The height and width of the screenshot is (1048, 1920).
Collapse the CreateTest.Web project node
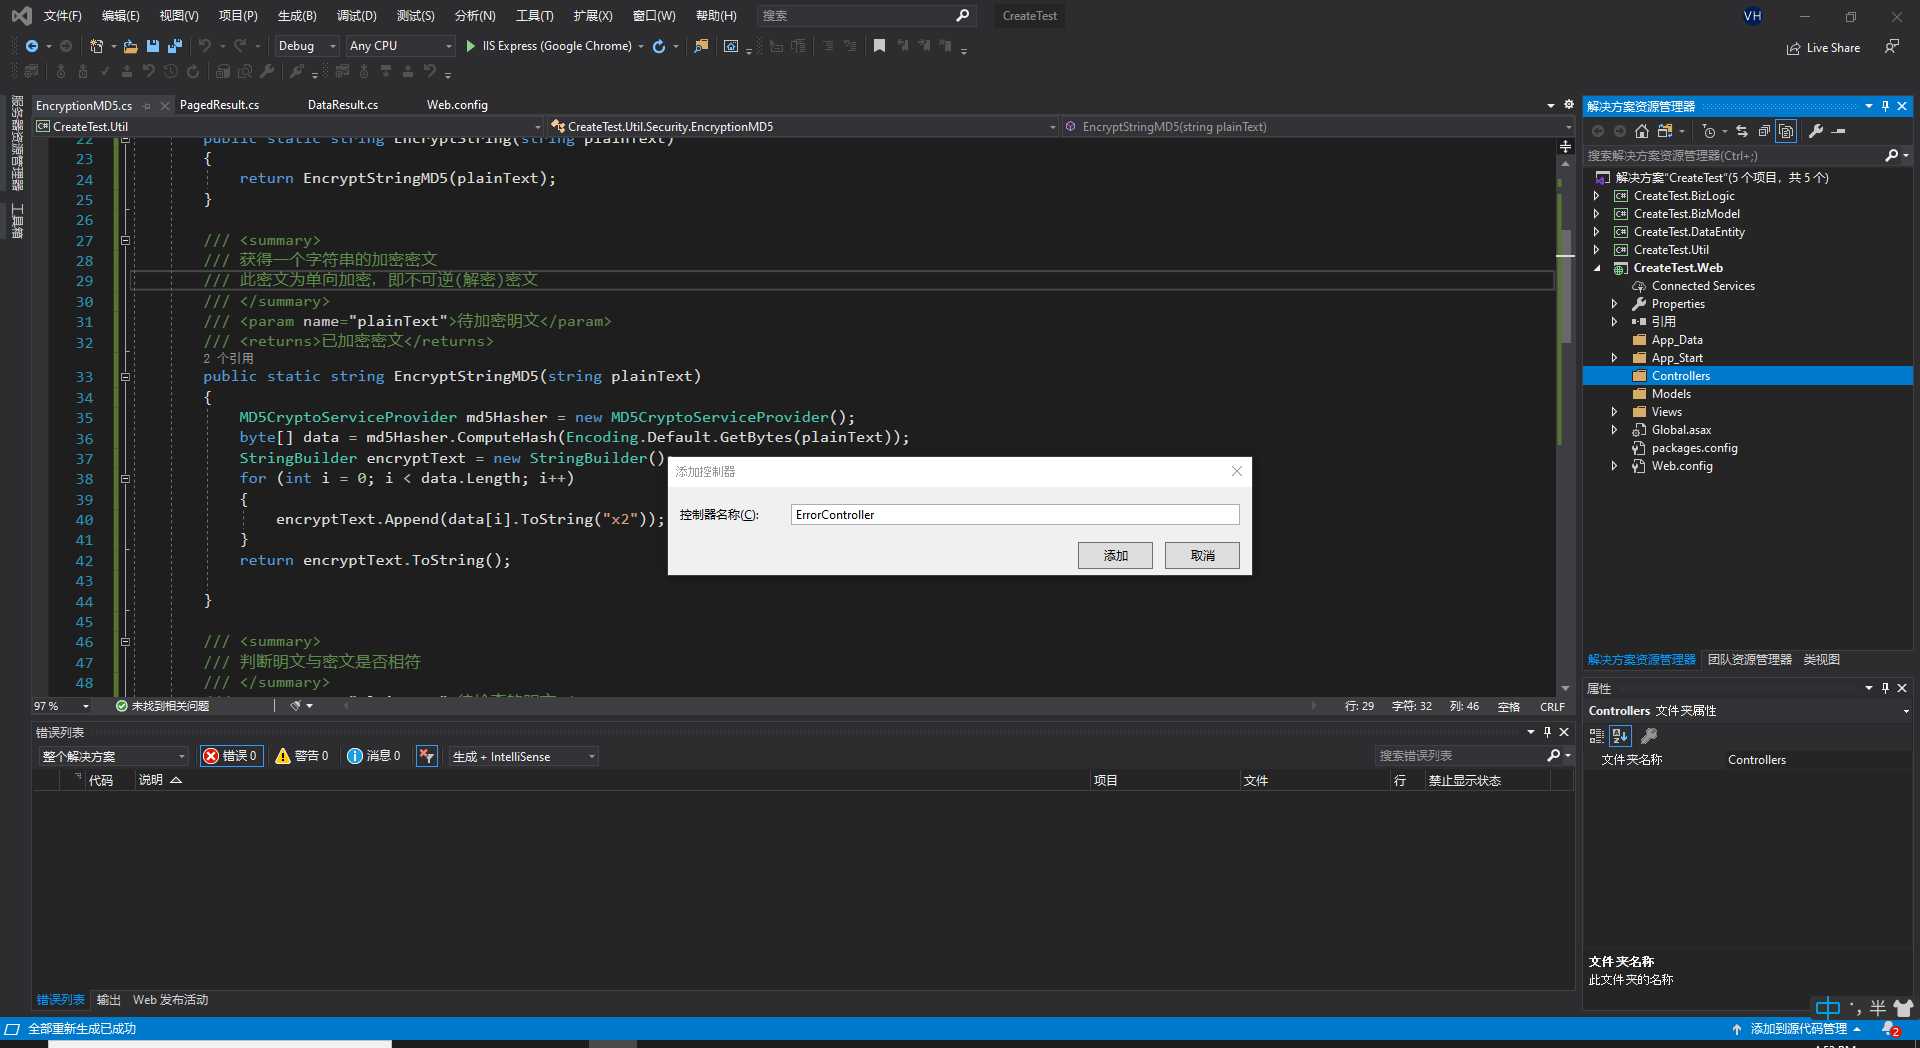pyautogui.click(x=1597, y=268)
